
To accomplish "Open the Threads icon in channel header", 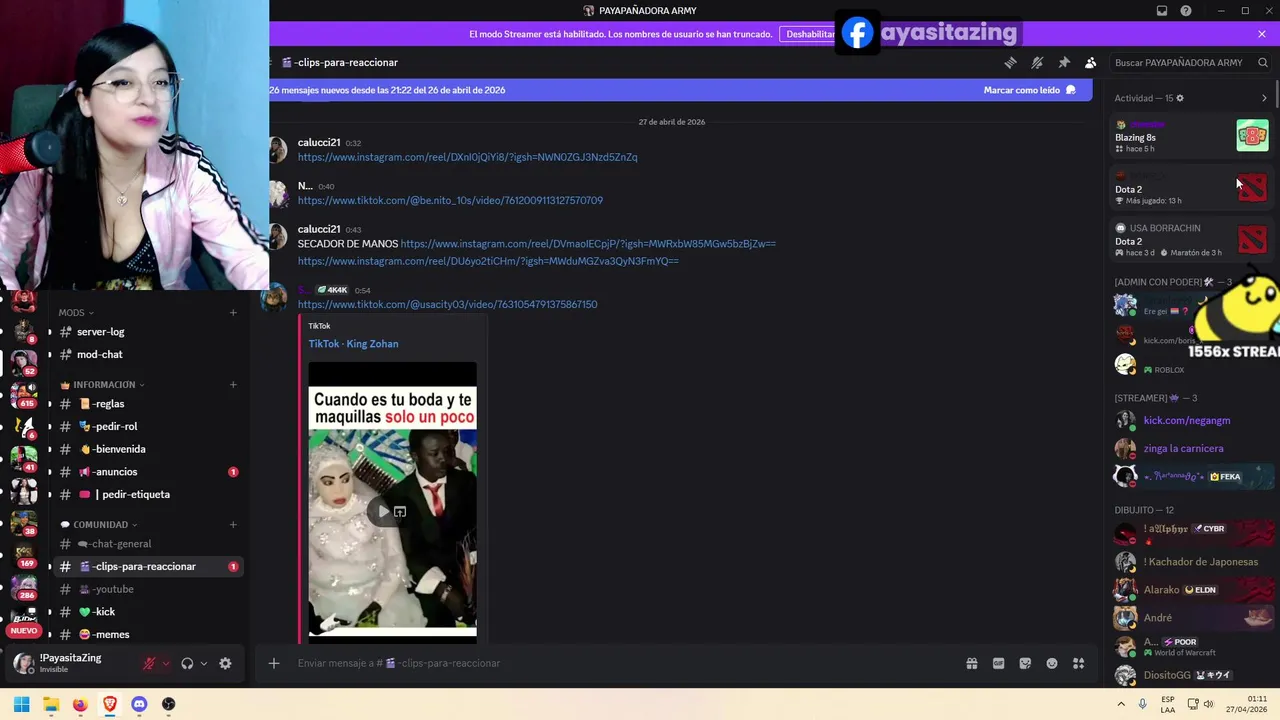I will click(1010, 62).
